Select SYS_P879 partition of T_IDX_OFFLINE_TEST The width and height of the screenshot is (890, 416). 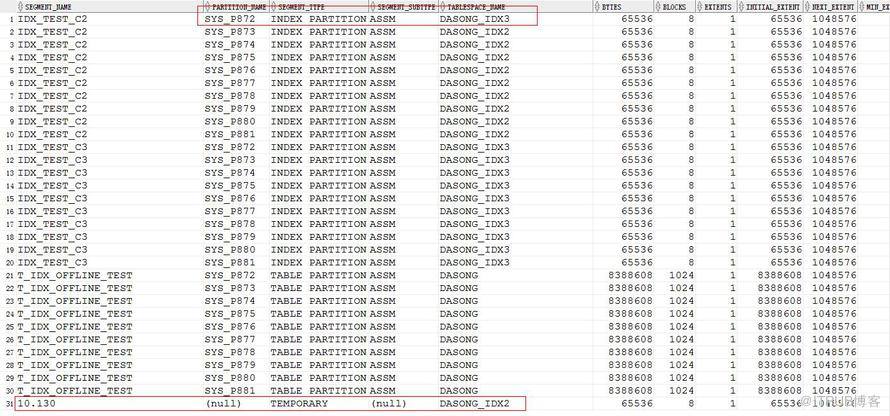[x=230, y=365]
